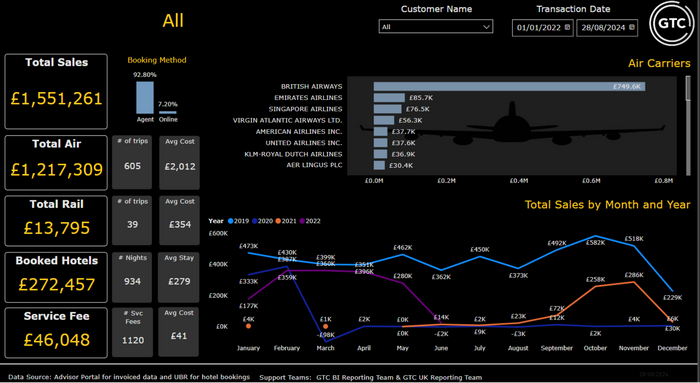Click the £582K October data label

tap(596, 243)
